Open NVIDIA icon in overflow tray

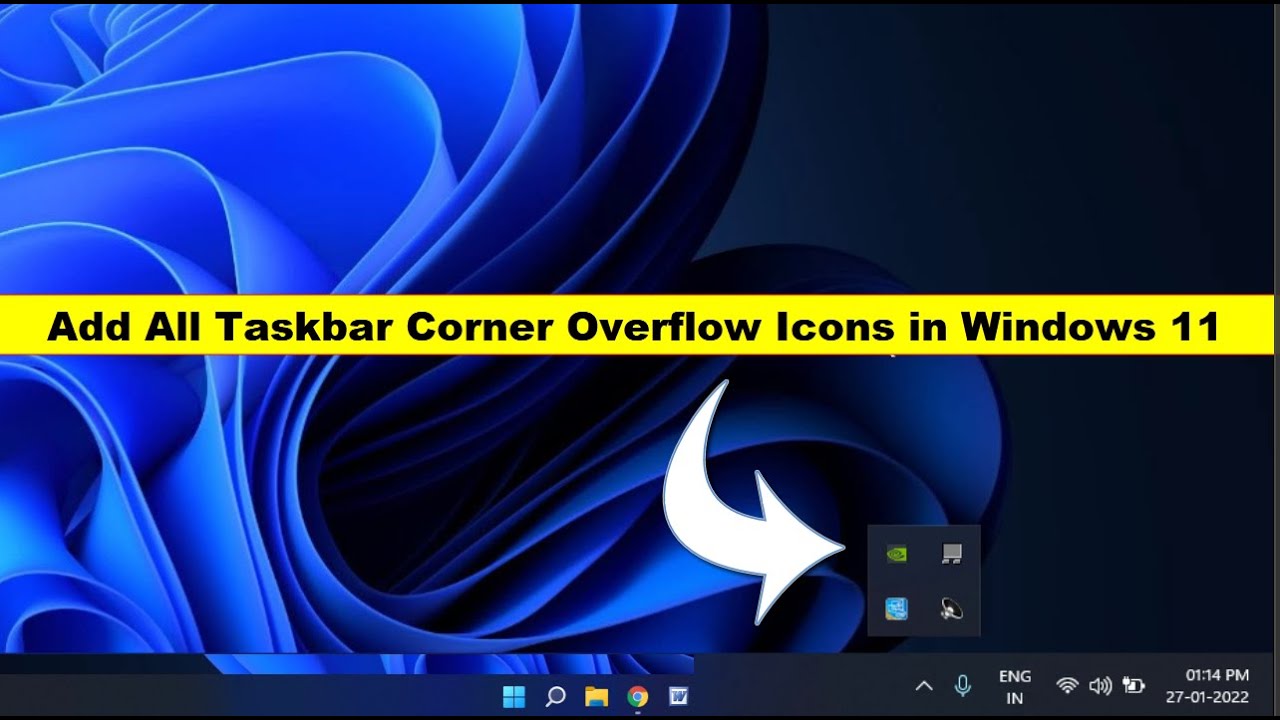pos(897,554)
